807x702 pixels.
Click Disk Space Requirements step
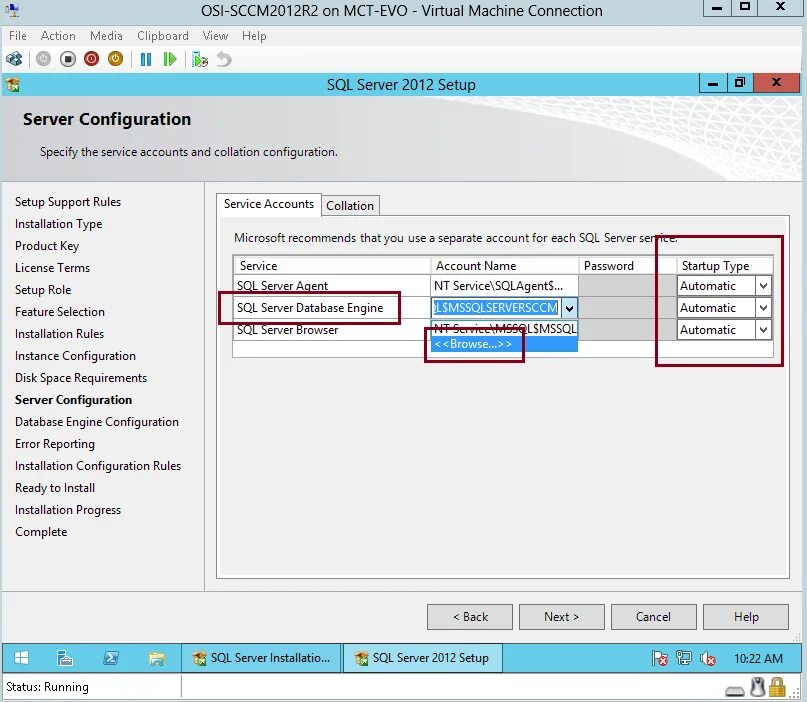coord(81,378)
